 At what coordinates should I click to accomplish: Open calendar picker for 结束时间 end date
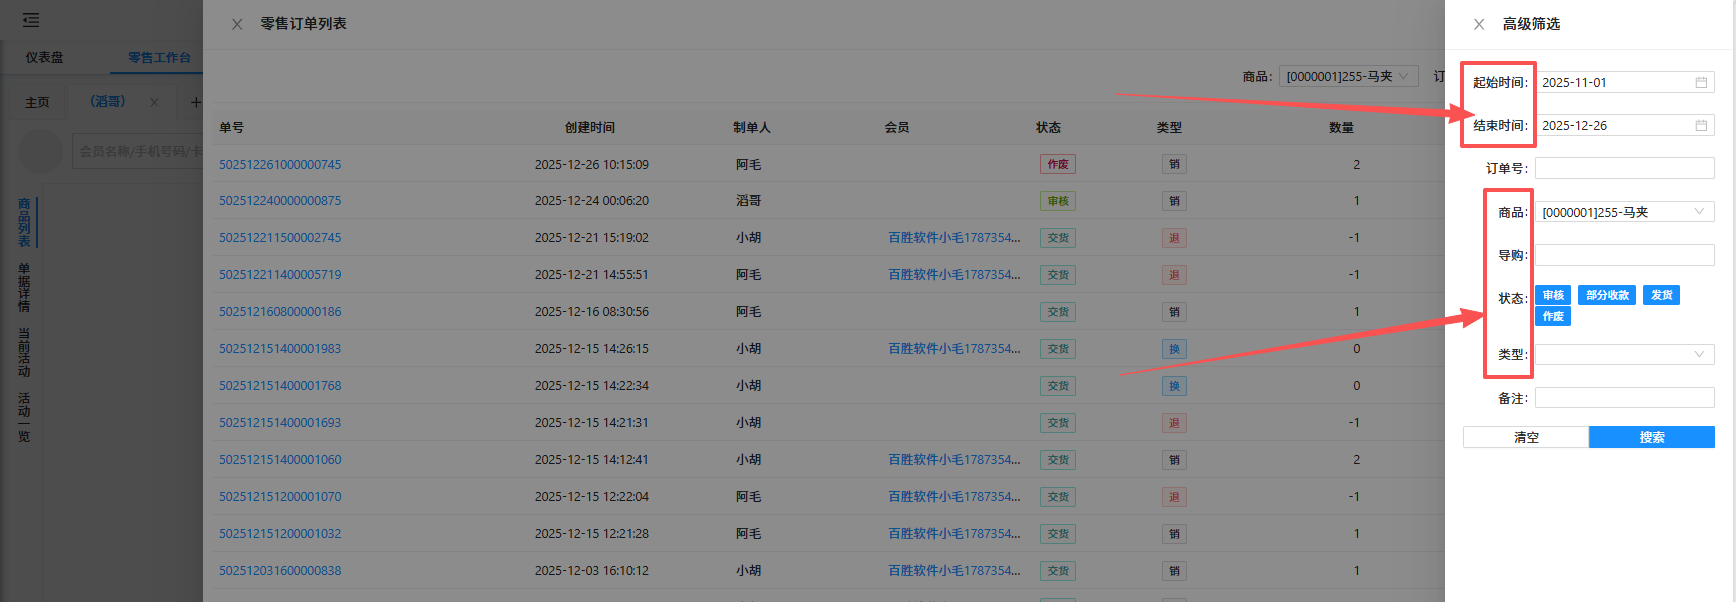pos(1700,126)
